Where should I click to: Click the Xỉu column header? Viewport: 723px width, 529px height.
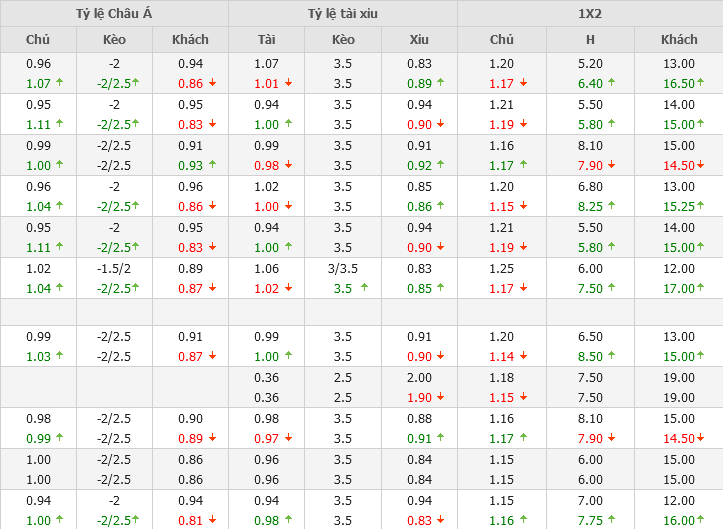coord(419,40)
